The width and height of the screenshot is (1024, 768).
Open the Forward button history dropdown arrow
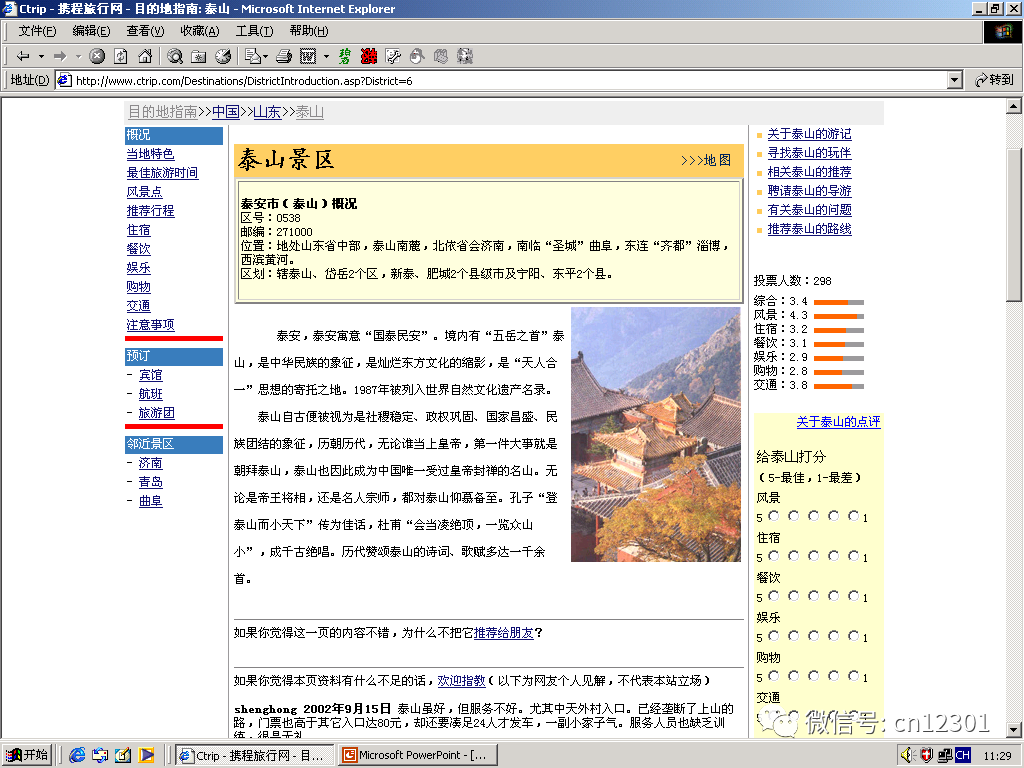[x=78, y=56]
